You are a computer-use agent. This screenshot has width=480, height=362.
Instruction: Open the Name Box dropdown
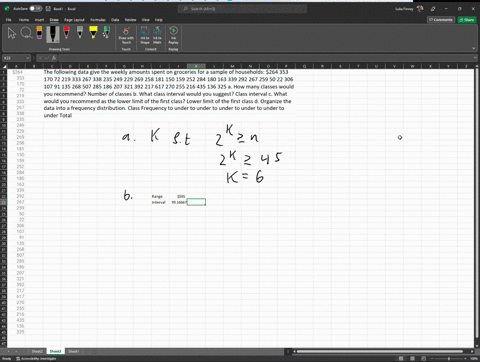[x=28, y=58]
